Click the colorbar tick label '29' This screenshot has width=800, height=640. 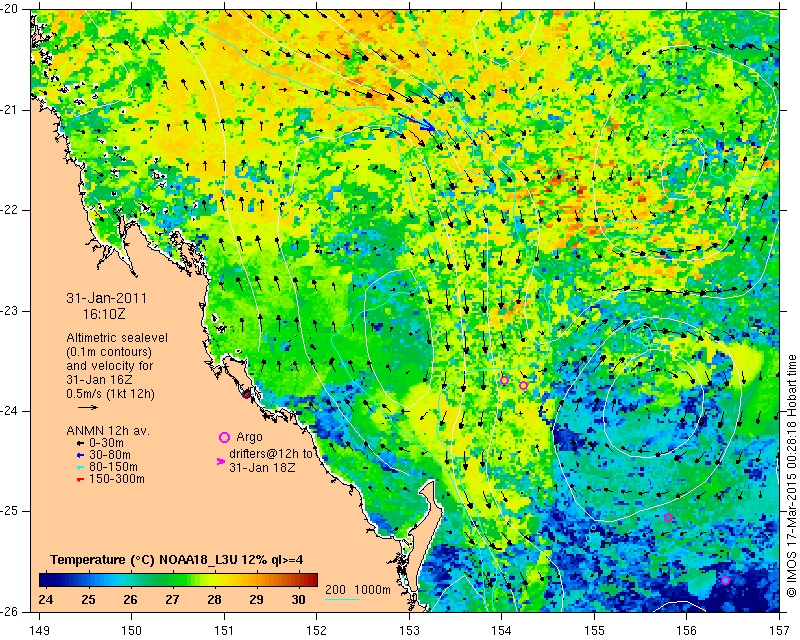coord(257,599)
